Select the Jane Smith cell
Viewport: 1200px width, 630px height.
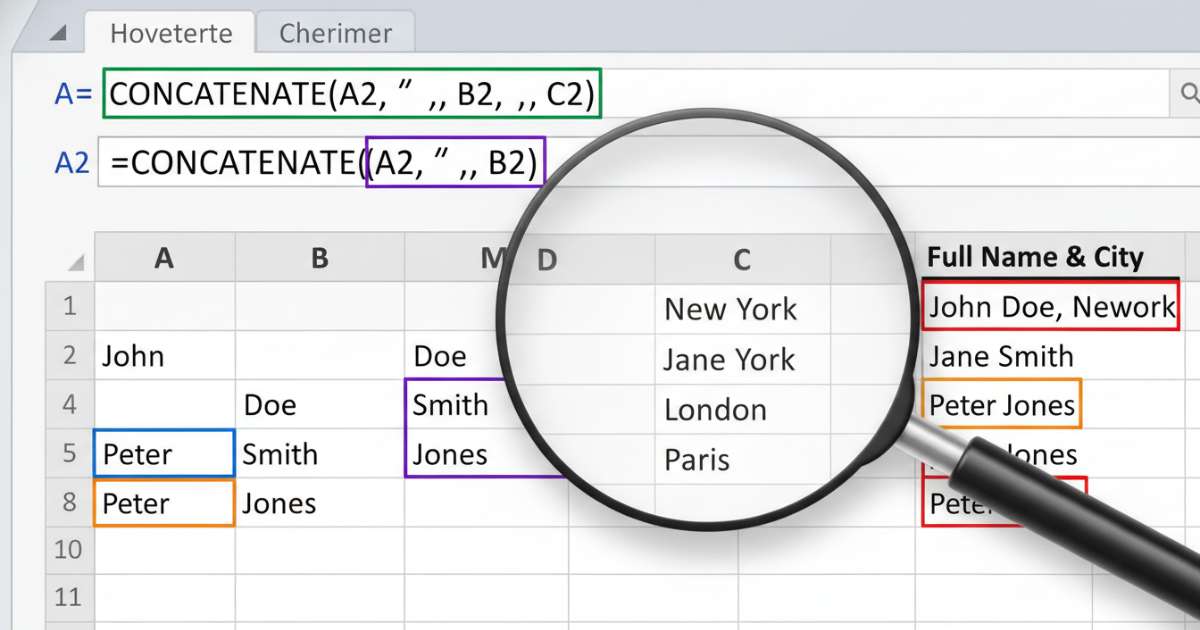coord(1000,357)
